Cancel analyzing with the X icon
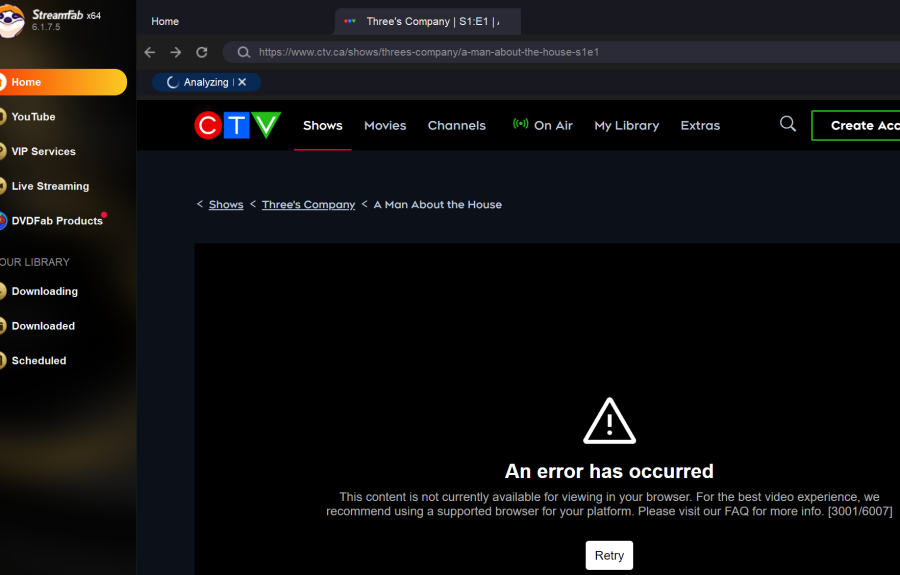This screenshot has width=900, height=575. 242,82
